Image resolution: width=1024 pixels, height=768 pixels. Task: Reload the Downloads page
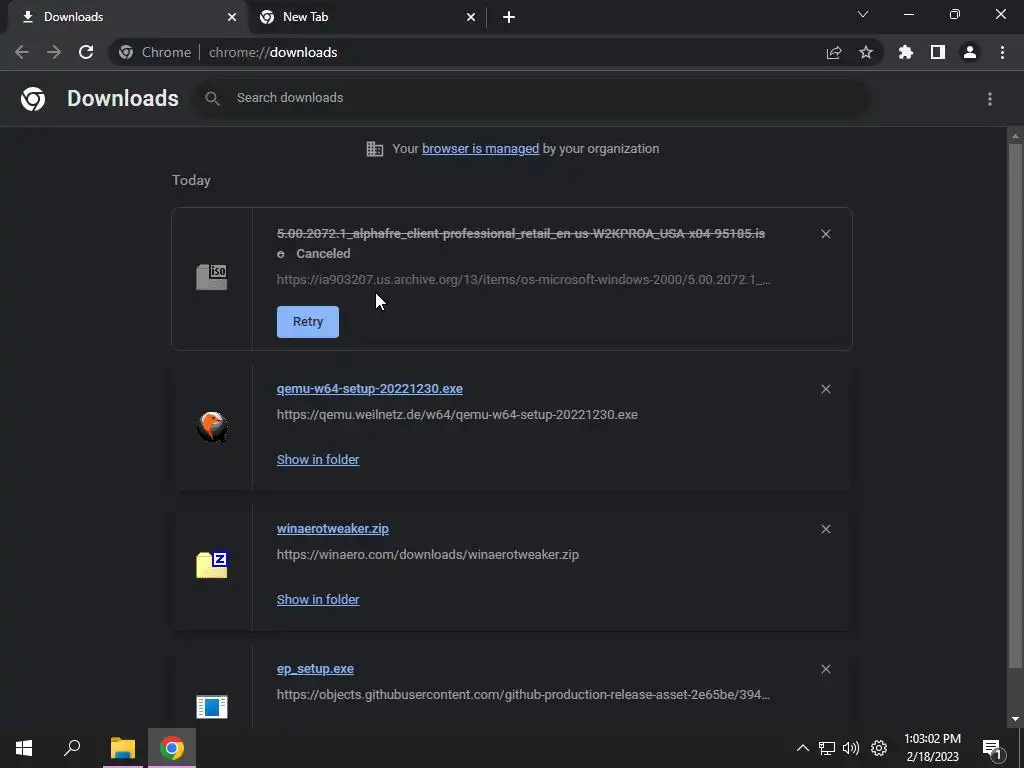86,52
